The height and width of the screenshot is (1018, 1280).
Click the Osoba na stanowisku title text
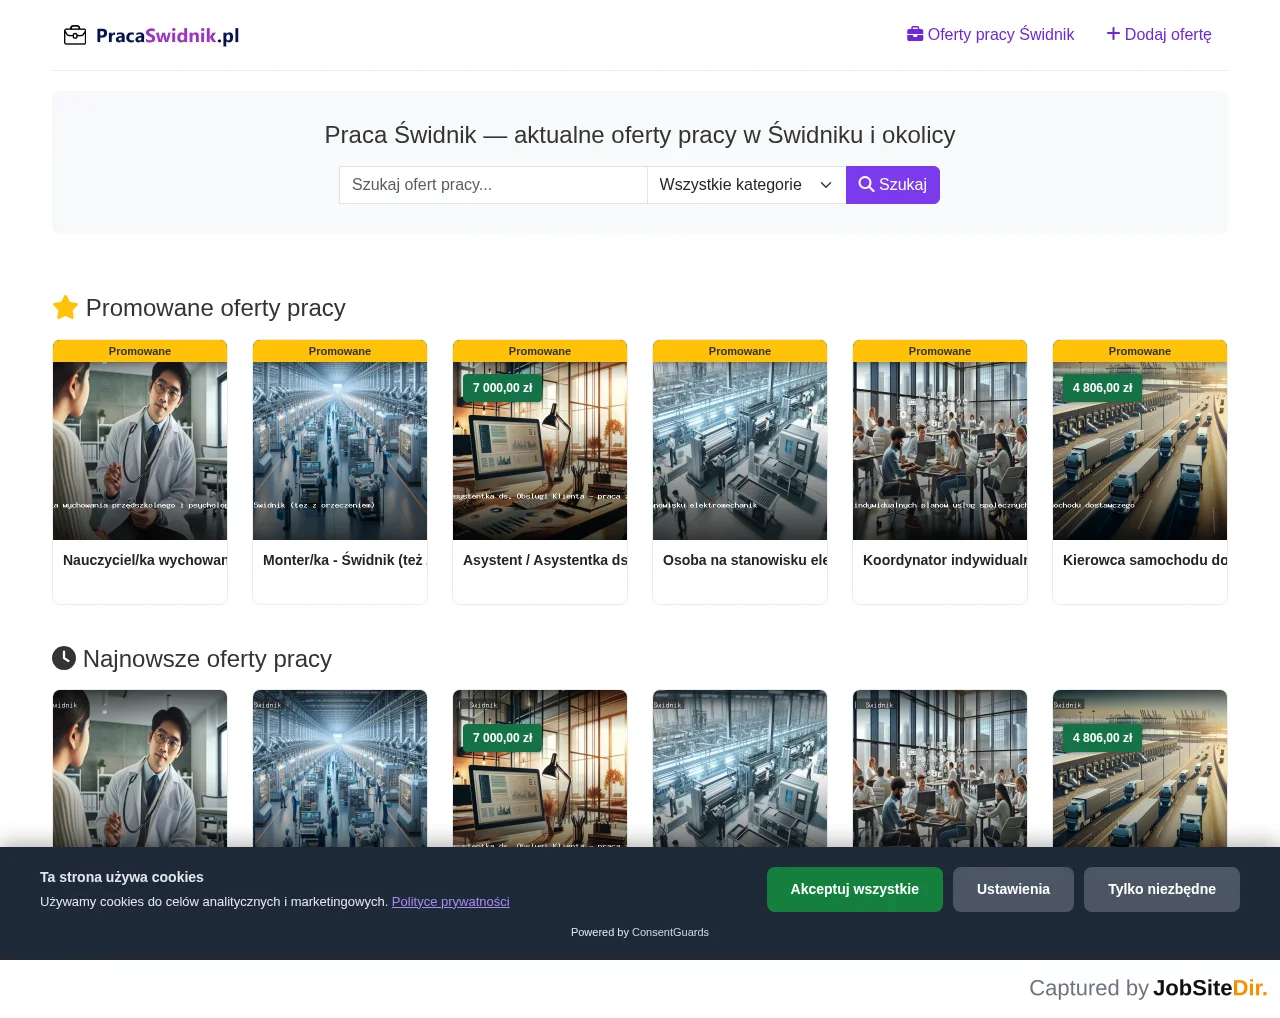(745, 560)
